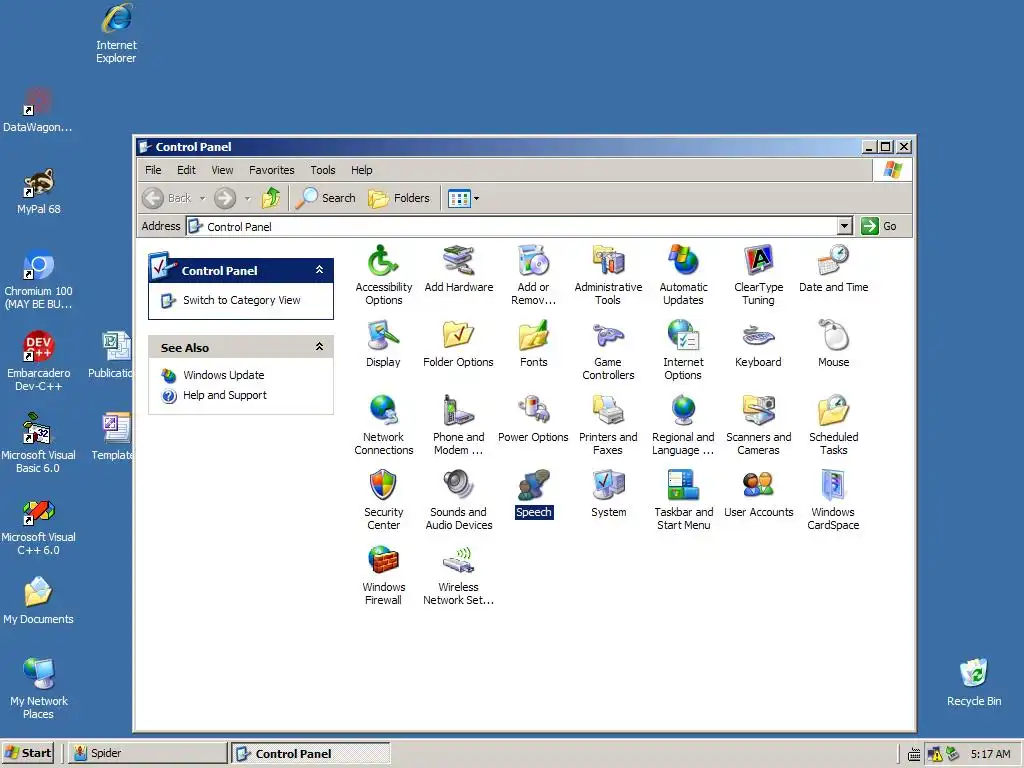
Task: Open Internet Options applet icon
Action: click(683, 335)
